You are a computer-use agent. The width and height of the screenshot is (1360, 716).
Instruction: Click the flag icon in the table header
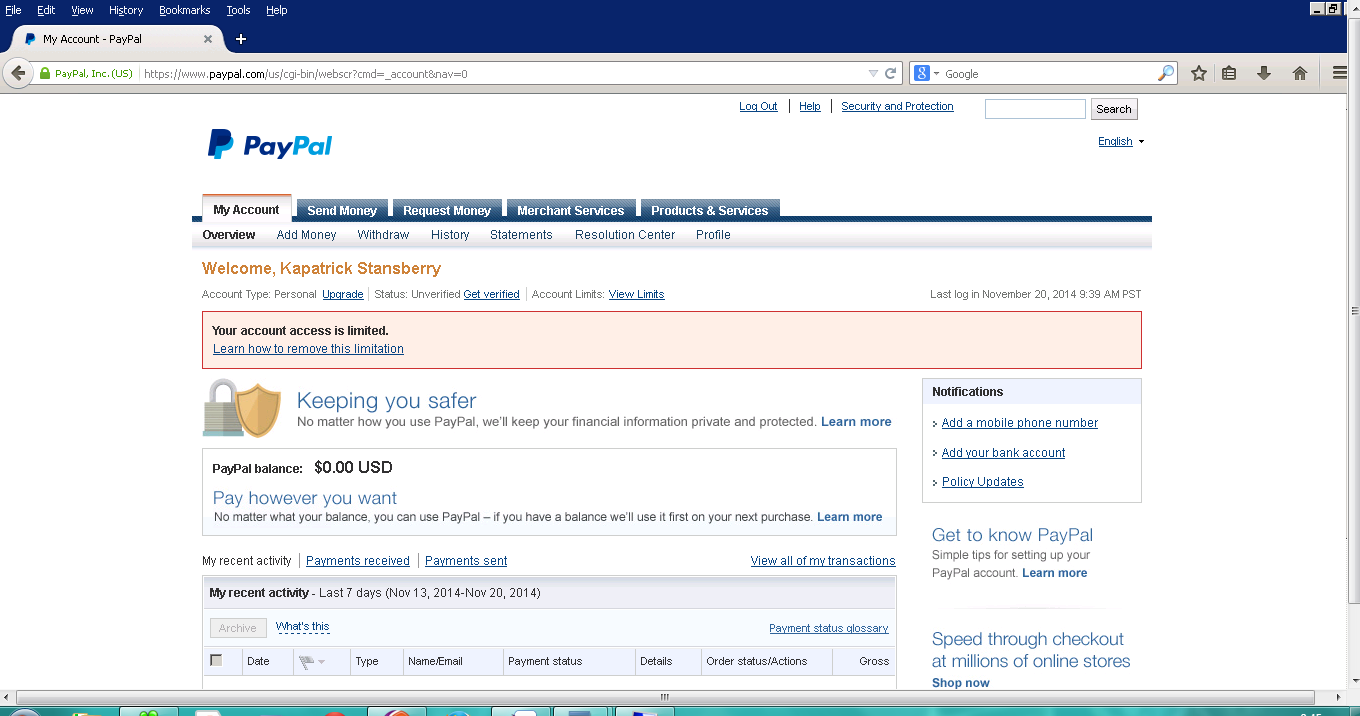pyautogui.click(x=307, y=661)
